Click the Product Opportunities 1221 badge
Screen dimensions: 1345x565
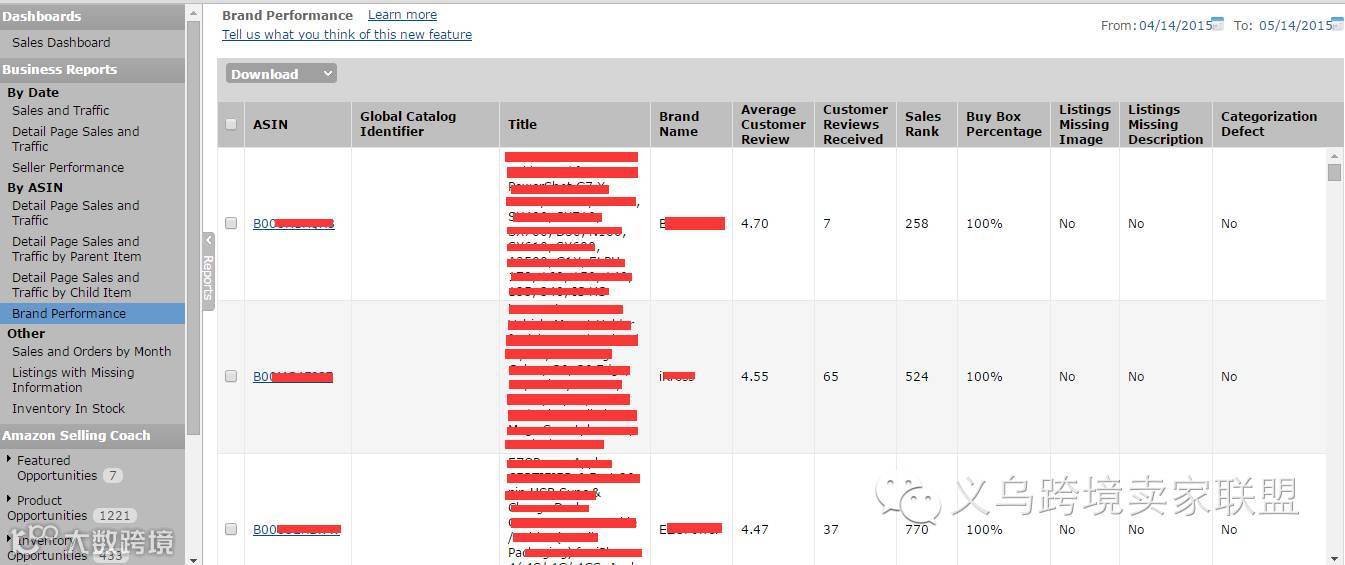click(x=114, y=515)
